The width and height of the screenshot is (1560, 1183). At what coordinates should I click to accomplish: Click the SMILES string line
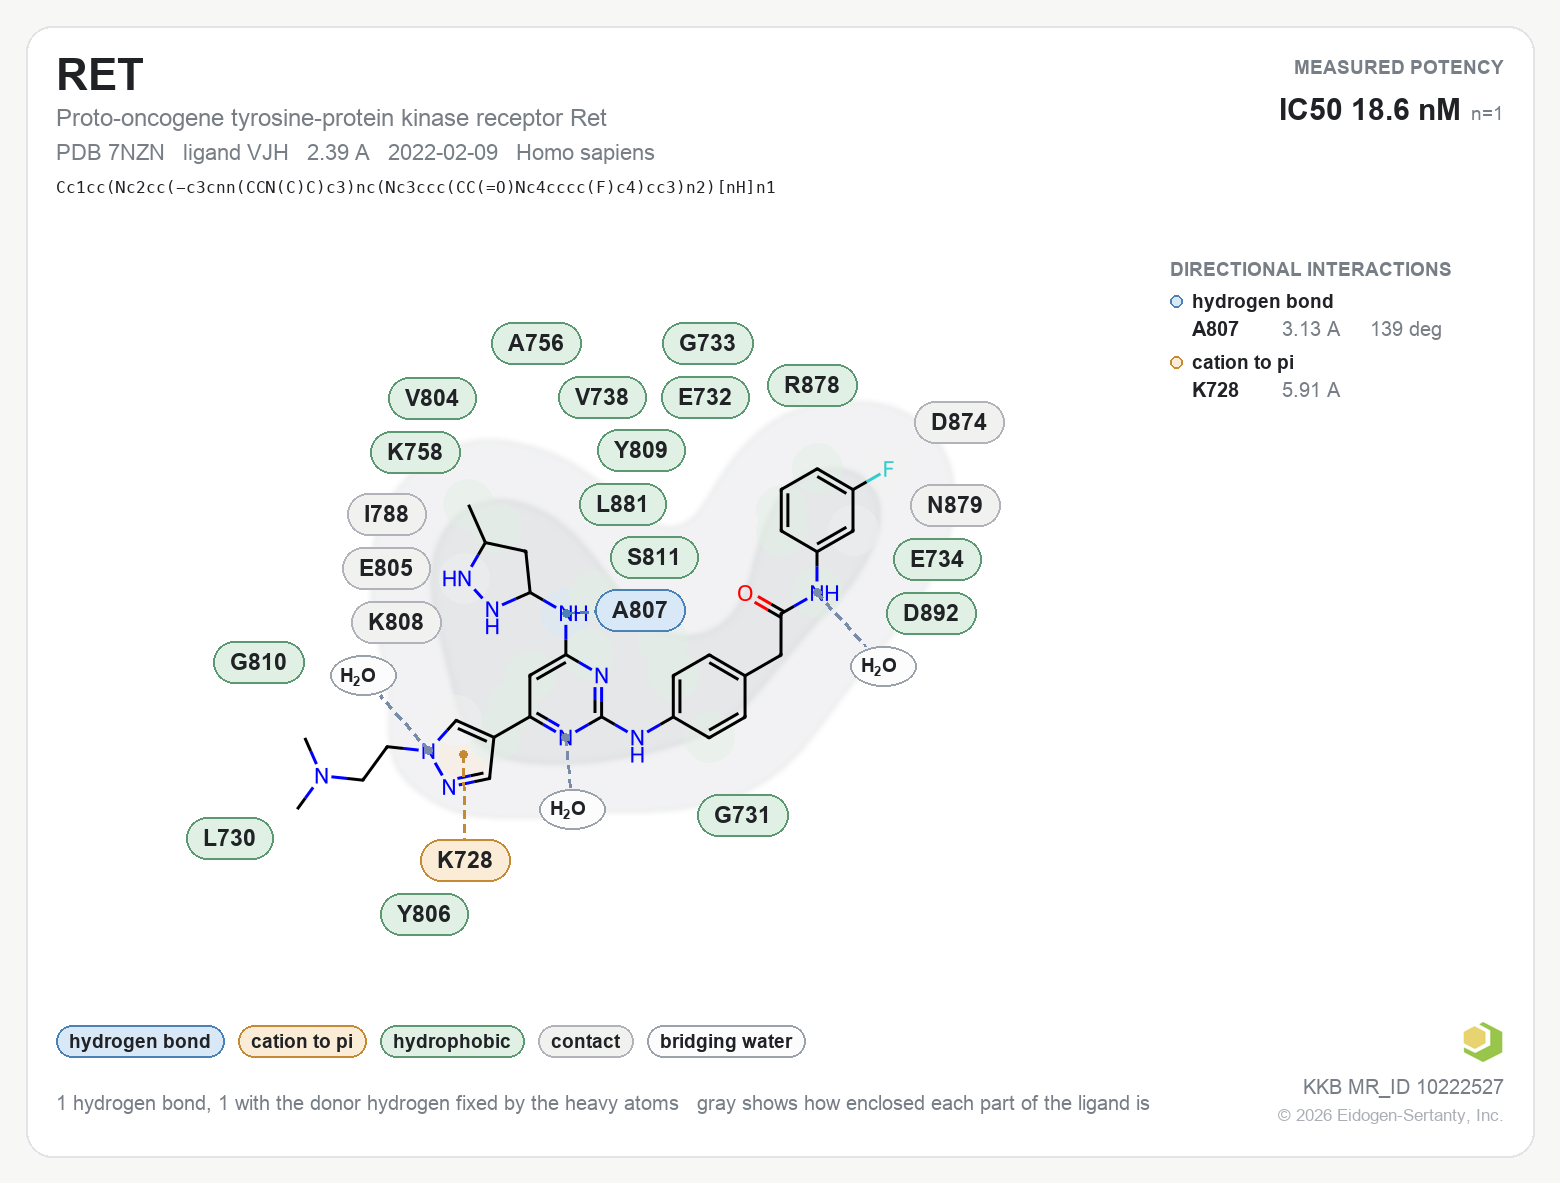(x=416, y=187)
